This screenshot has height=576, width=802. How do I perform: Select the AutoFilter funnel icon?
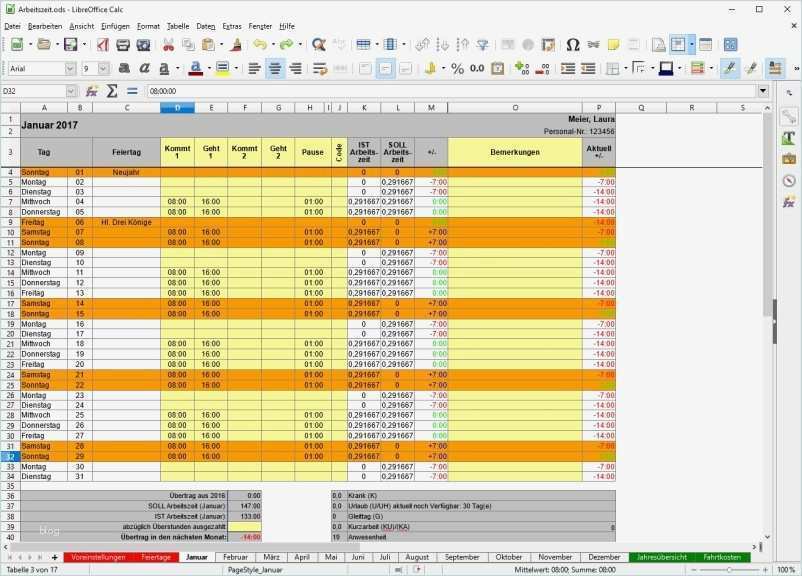point(482,46)
